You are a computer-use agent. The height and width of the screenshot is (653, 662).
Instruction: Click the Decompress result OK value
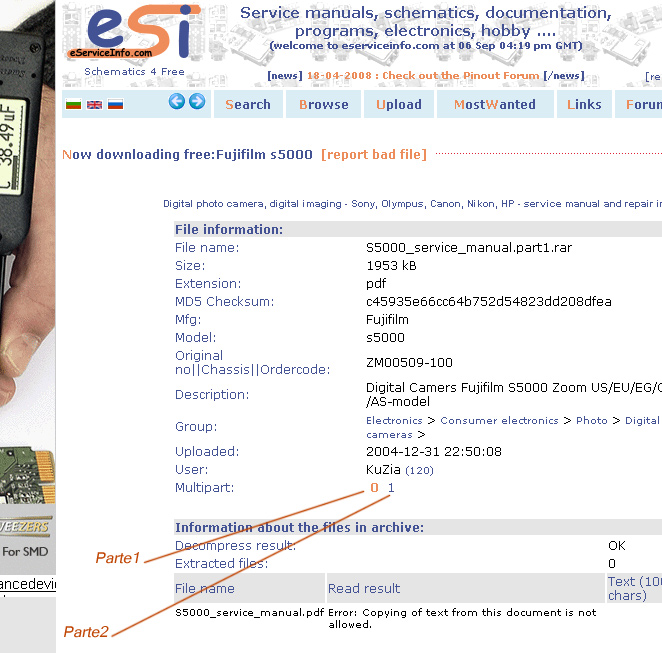coord(616,546)
